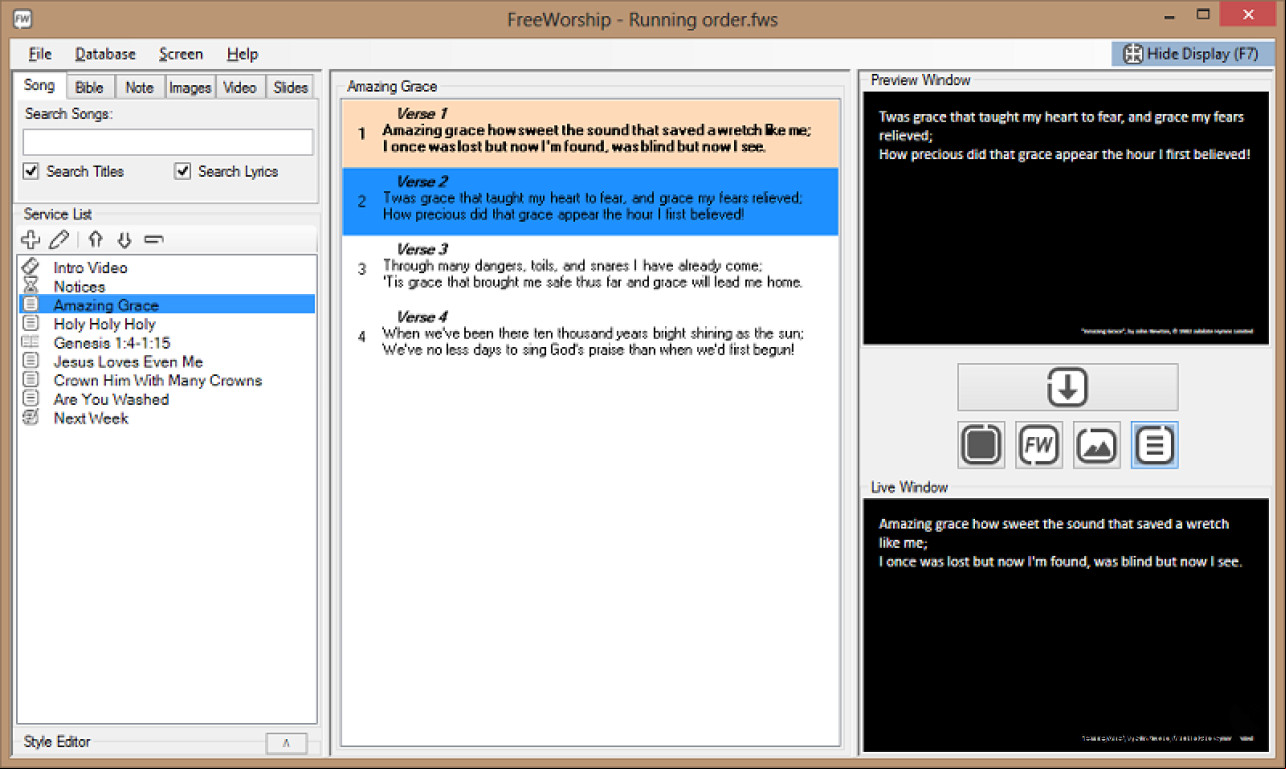This screenshot has height=769, width=1286.
Task: Click the background image display mode icon
Action: point(1097,445)
